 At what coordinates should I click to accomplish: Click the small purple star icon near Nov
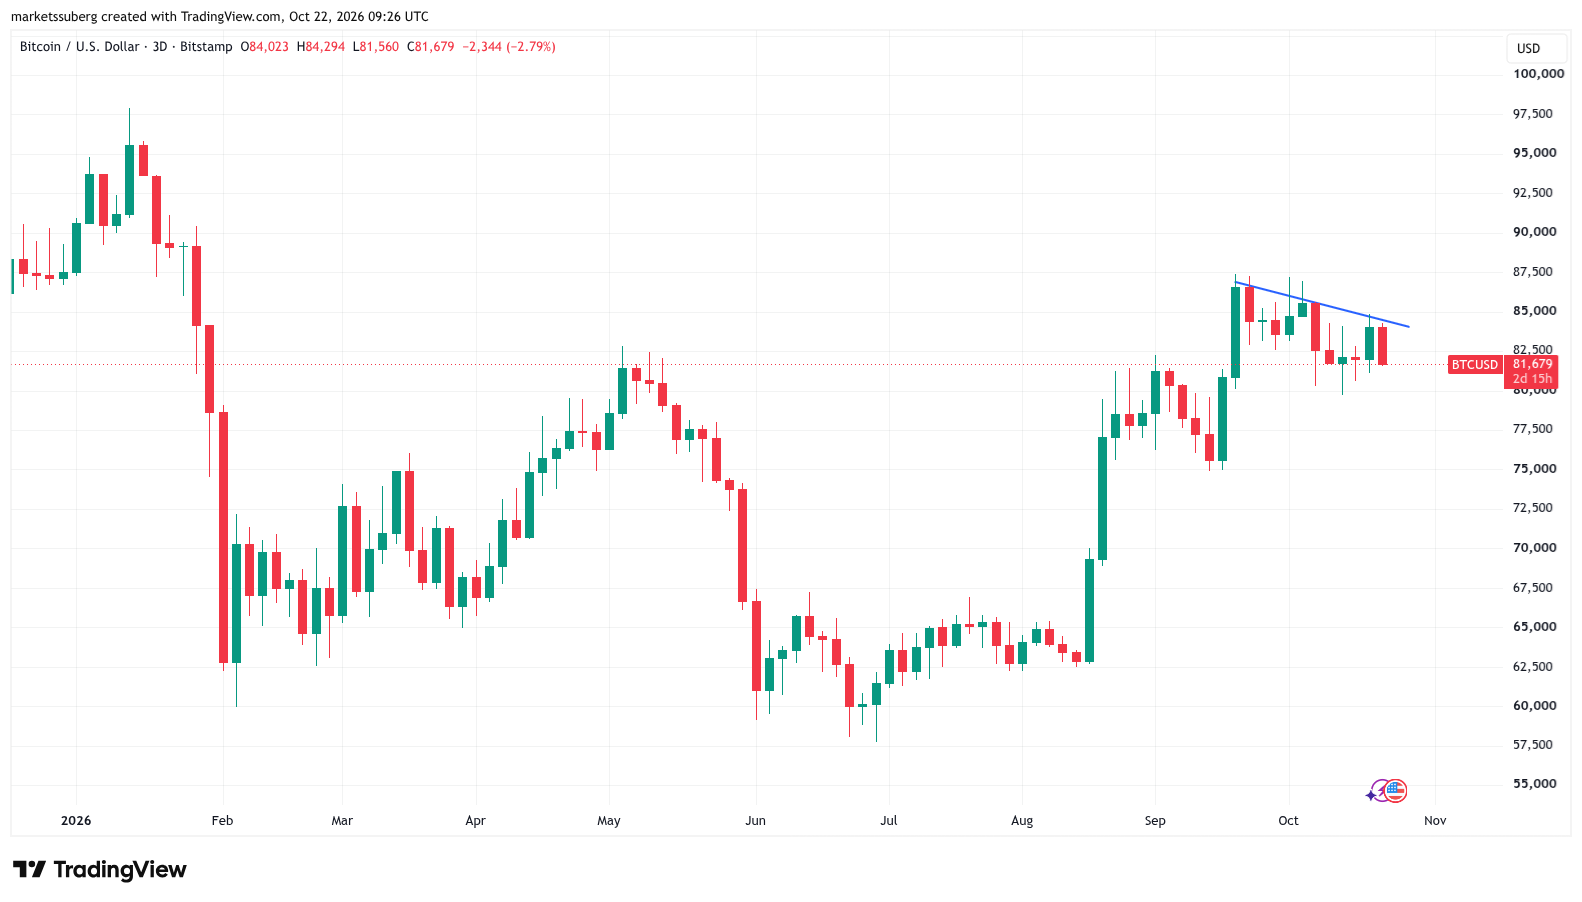1371,796
